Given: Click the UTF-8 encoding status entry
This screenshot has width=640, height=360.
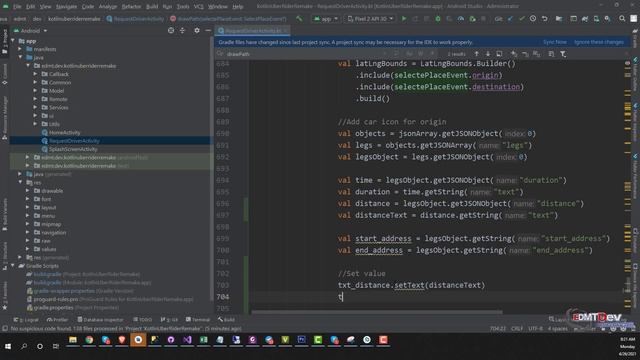Looking at the screenshot, I should pos(535,329).
